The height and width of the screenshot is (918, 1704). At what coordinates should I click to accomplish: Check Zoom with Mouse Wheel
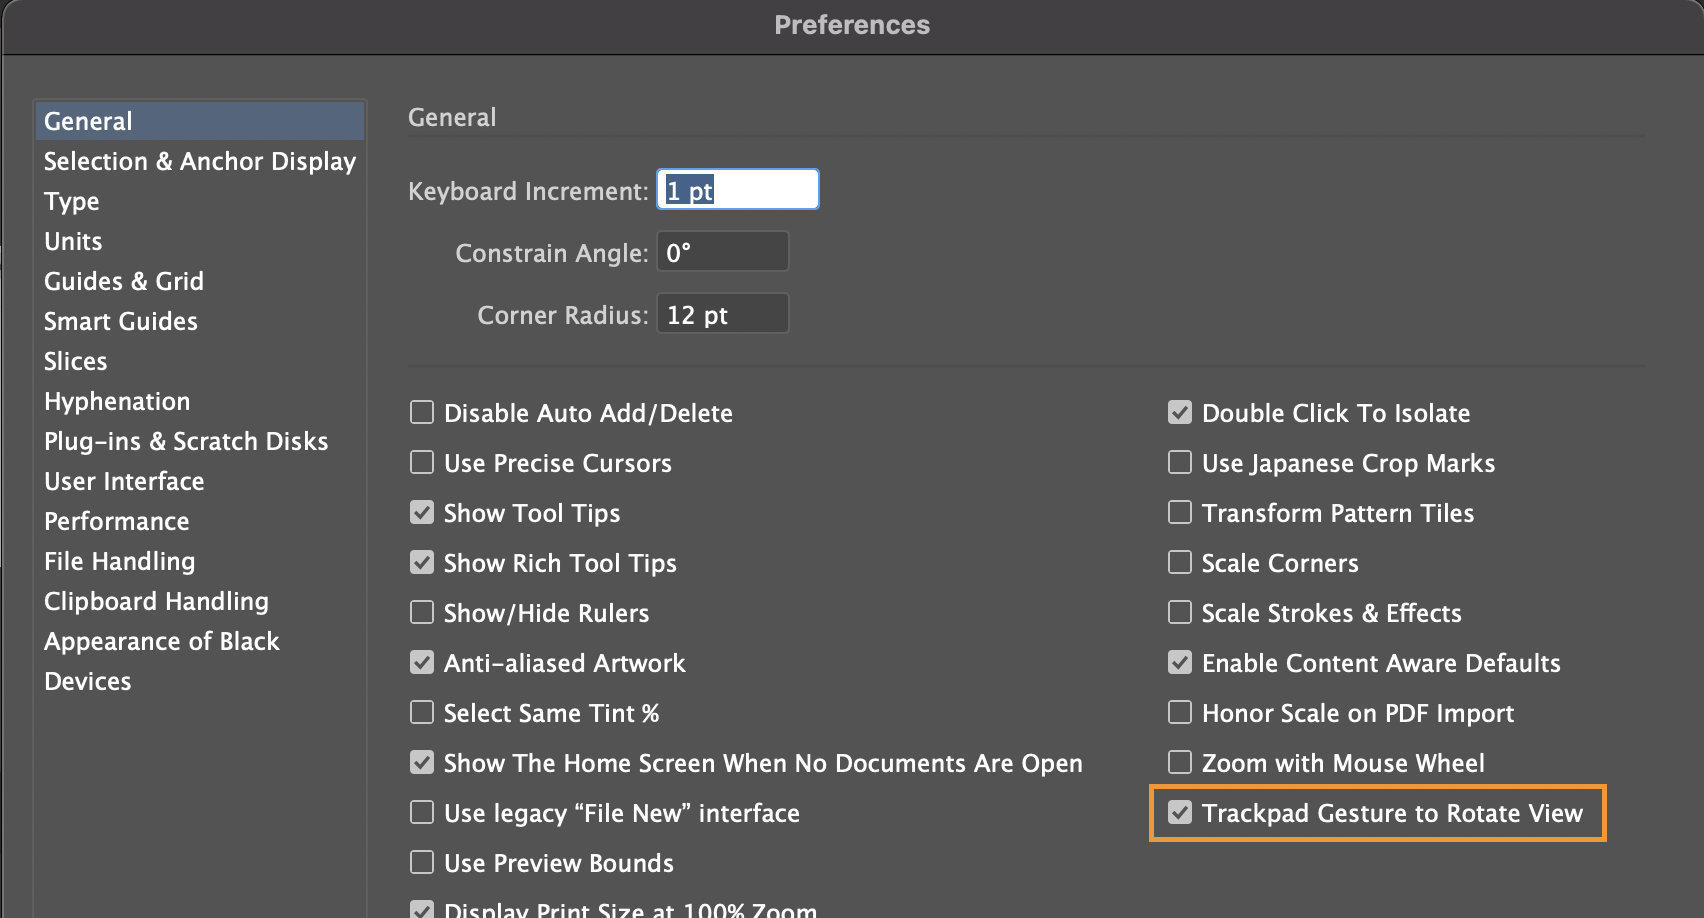point(1180,762)
